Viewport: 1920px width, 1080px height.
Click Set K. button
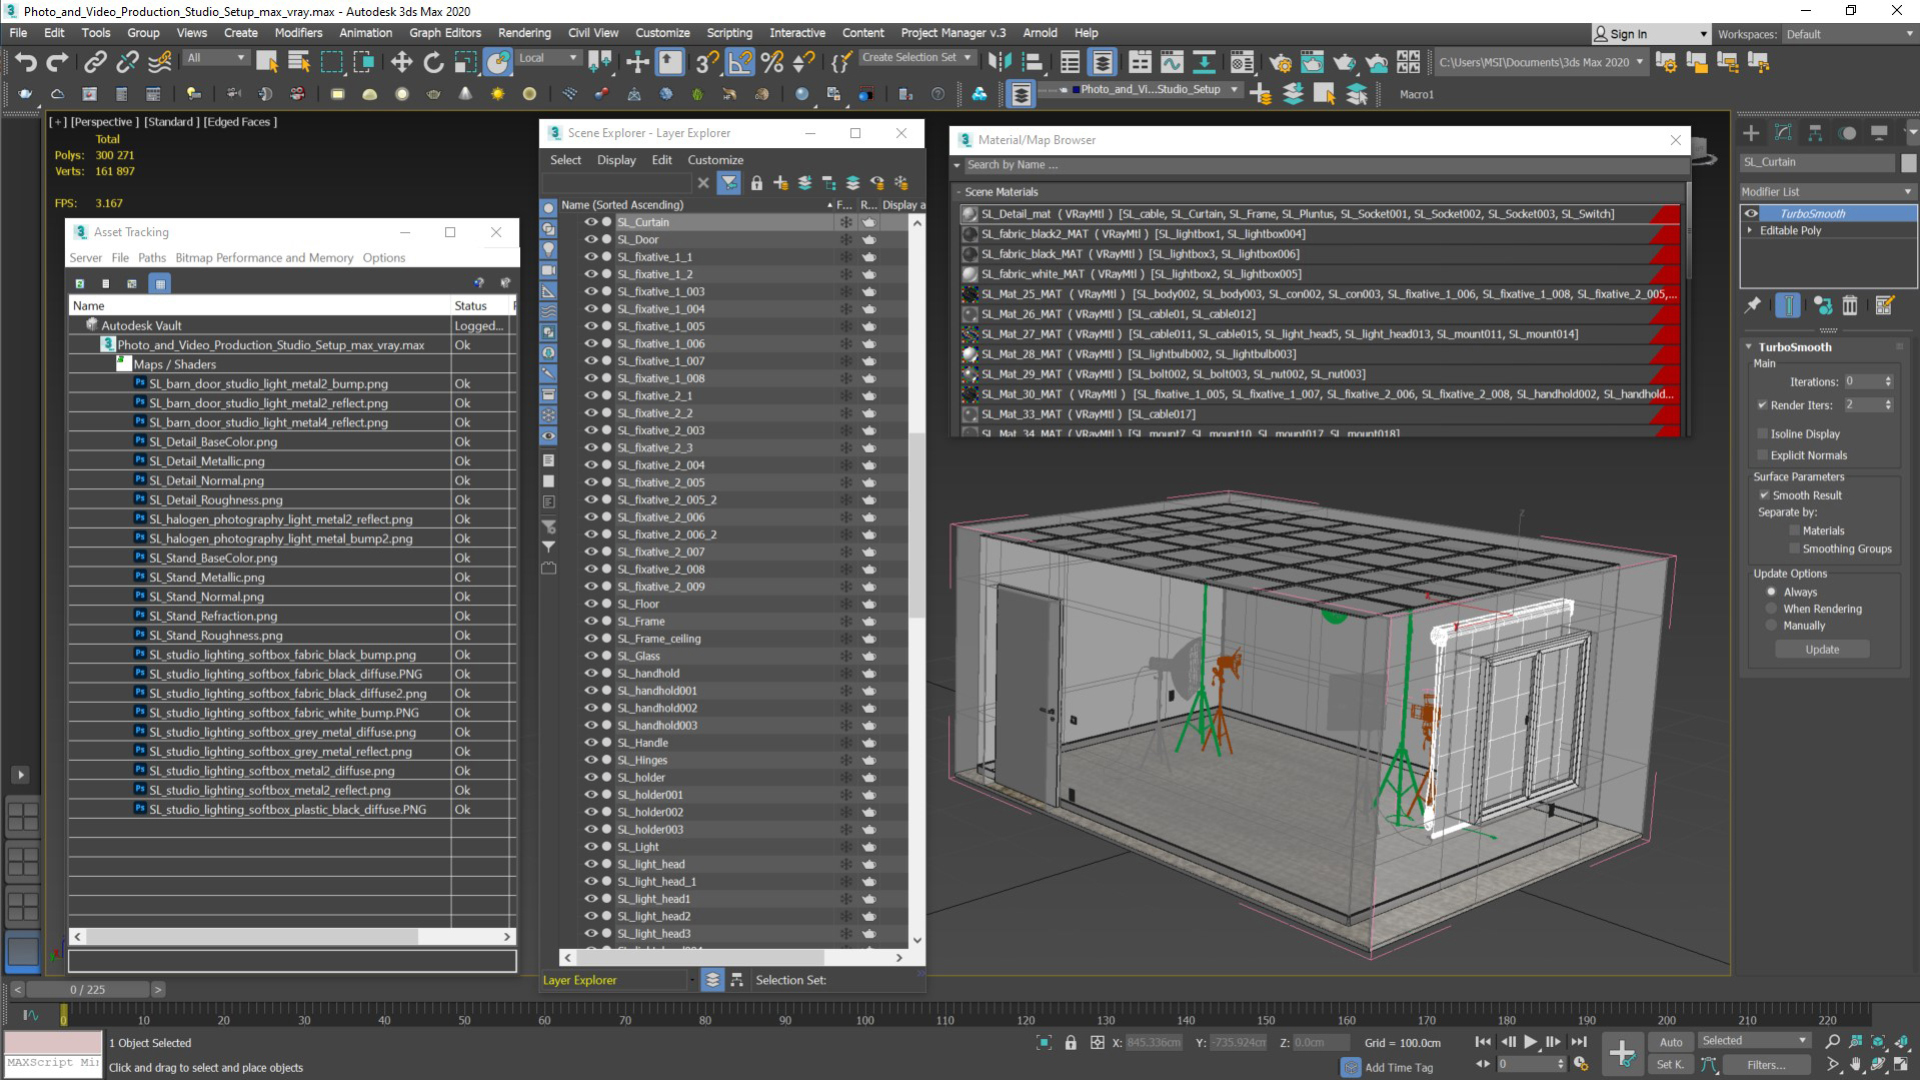(x=1671, y=1065)
